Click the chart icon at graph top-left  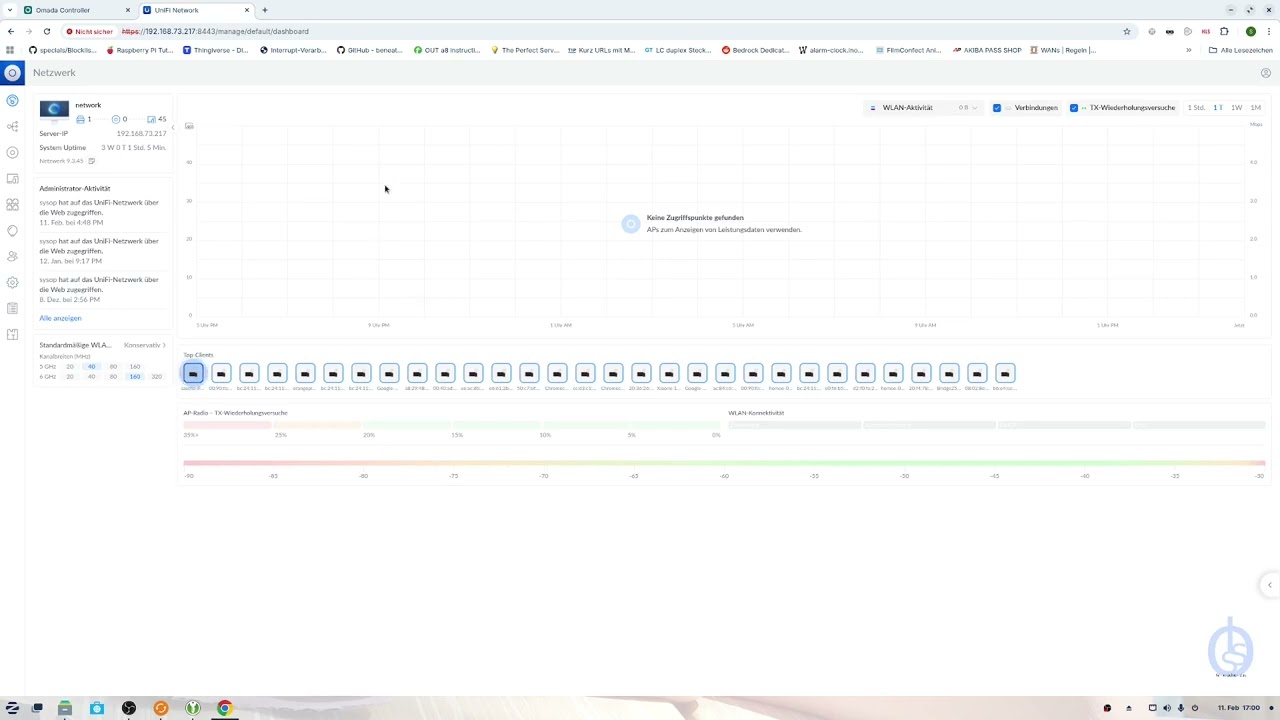(x=189, y=126)
